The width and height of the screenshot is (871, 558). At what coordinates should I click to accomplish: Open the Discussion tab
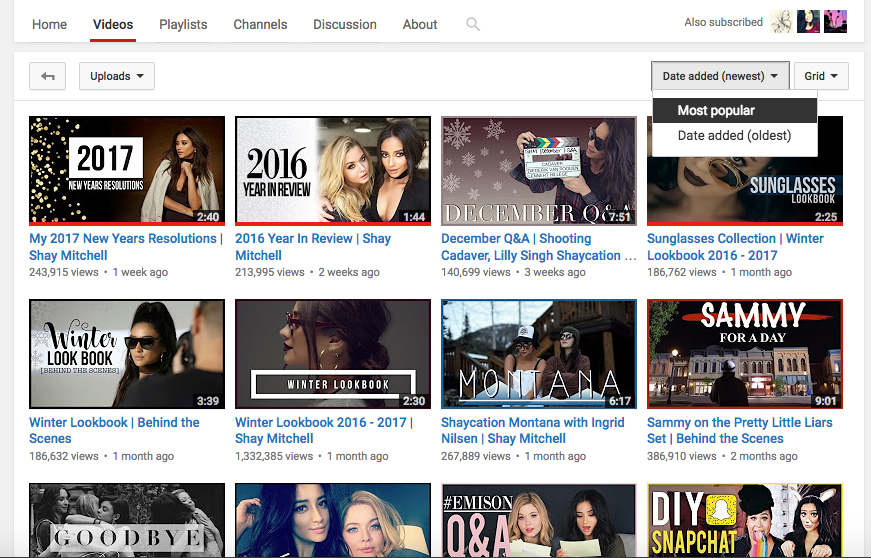345,24
